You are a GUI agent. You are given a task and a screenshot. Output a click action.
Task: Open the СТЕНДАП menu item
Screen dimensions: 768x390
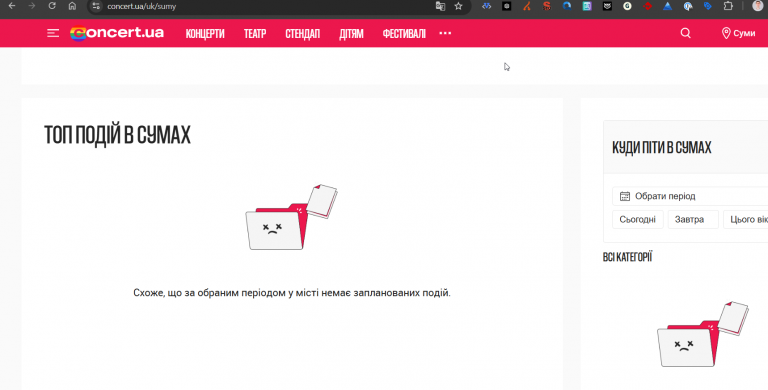302,33
